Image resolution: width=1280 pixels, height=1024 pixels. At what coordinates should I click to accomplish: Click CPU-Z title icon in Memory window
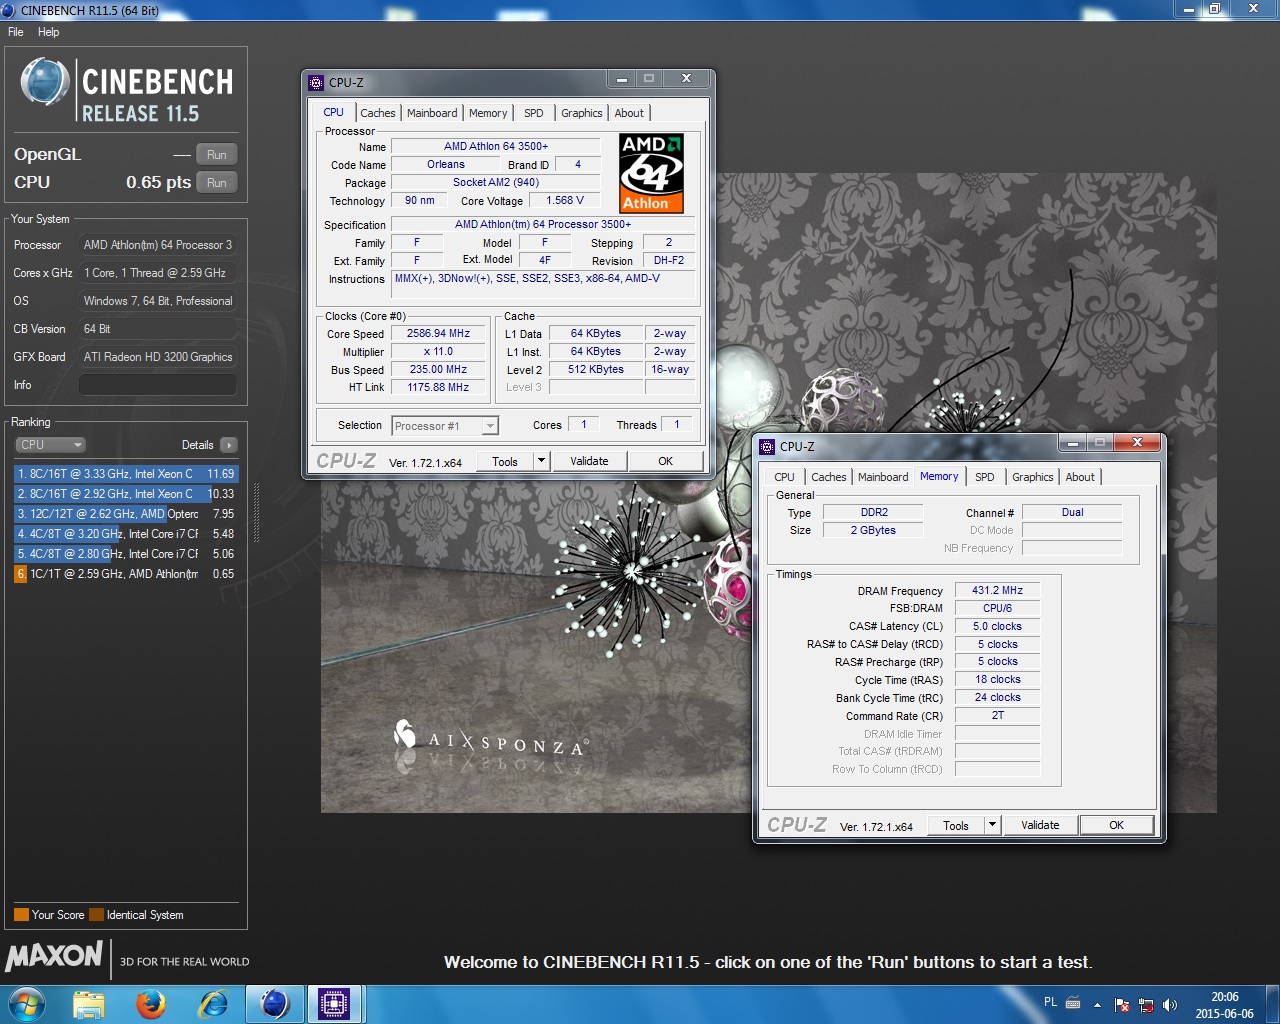[767, 447]
